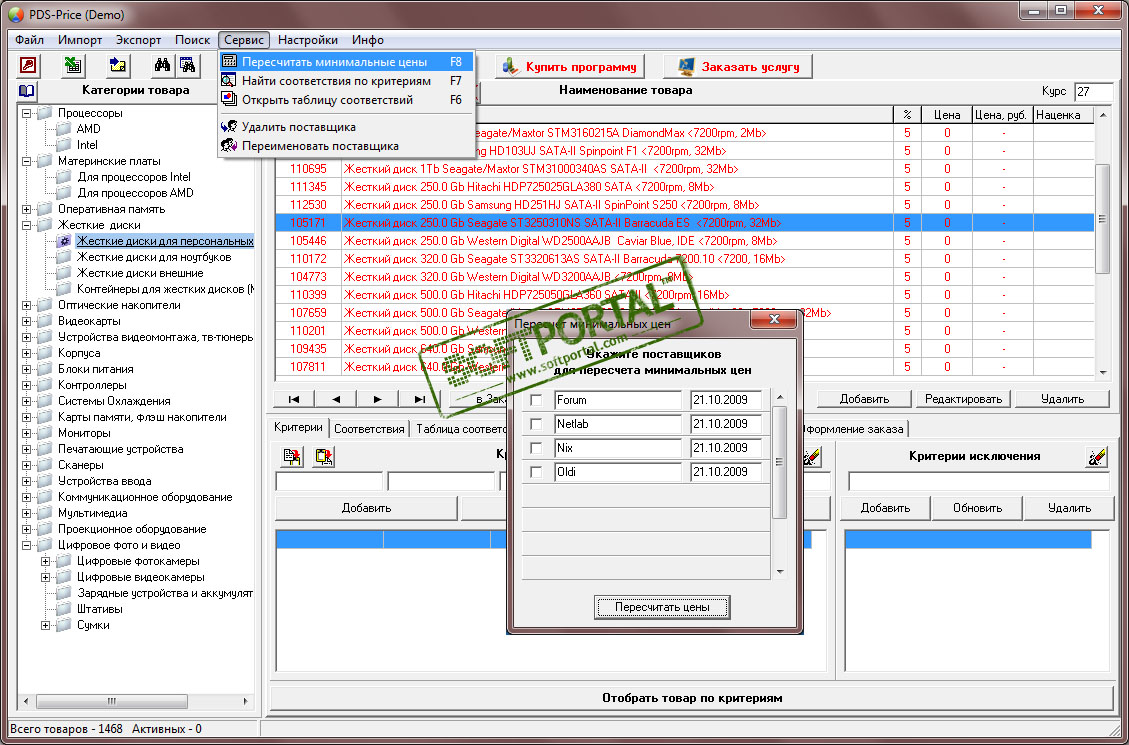The height and width of the screenshot is (745, 1129).
Task: Expand the Цифровые фотокамеры tree node
Action: (x=45, y=561)
